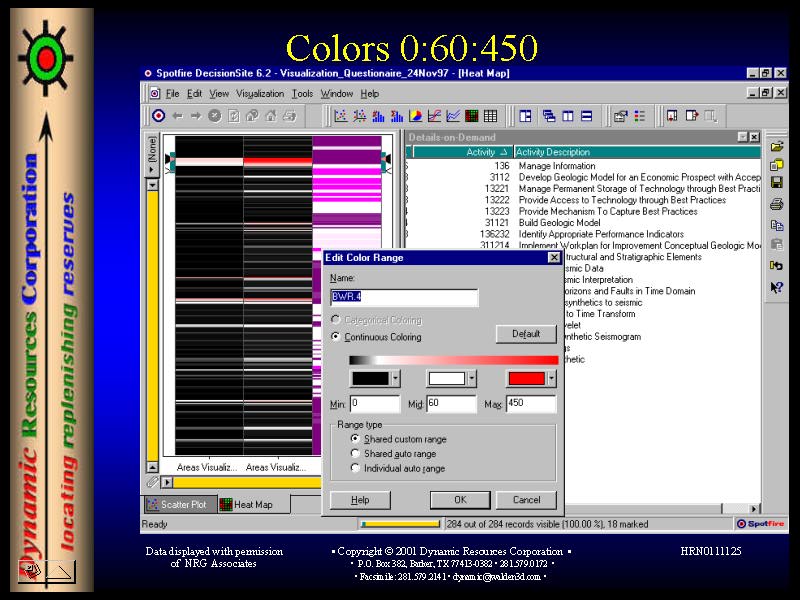Select the Shared auto range option
Viewport: 800px width, 600px height.
tap(355, 454)
